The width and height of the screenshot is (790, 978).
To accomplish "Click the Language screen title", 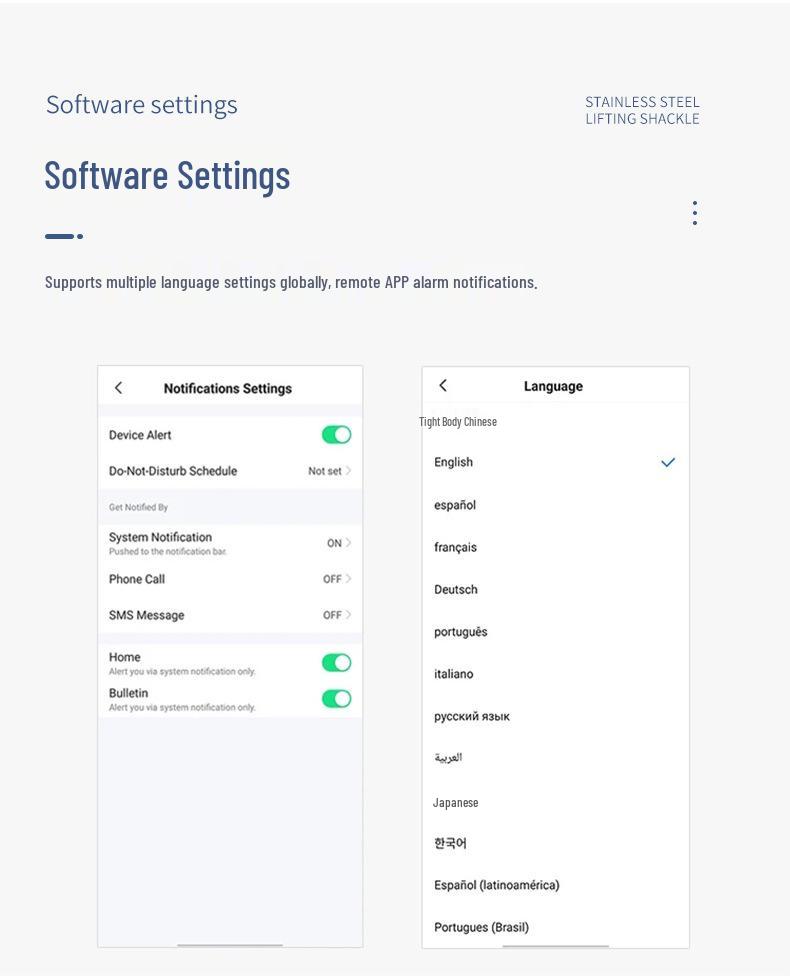I will coord(553,386).
